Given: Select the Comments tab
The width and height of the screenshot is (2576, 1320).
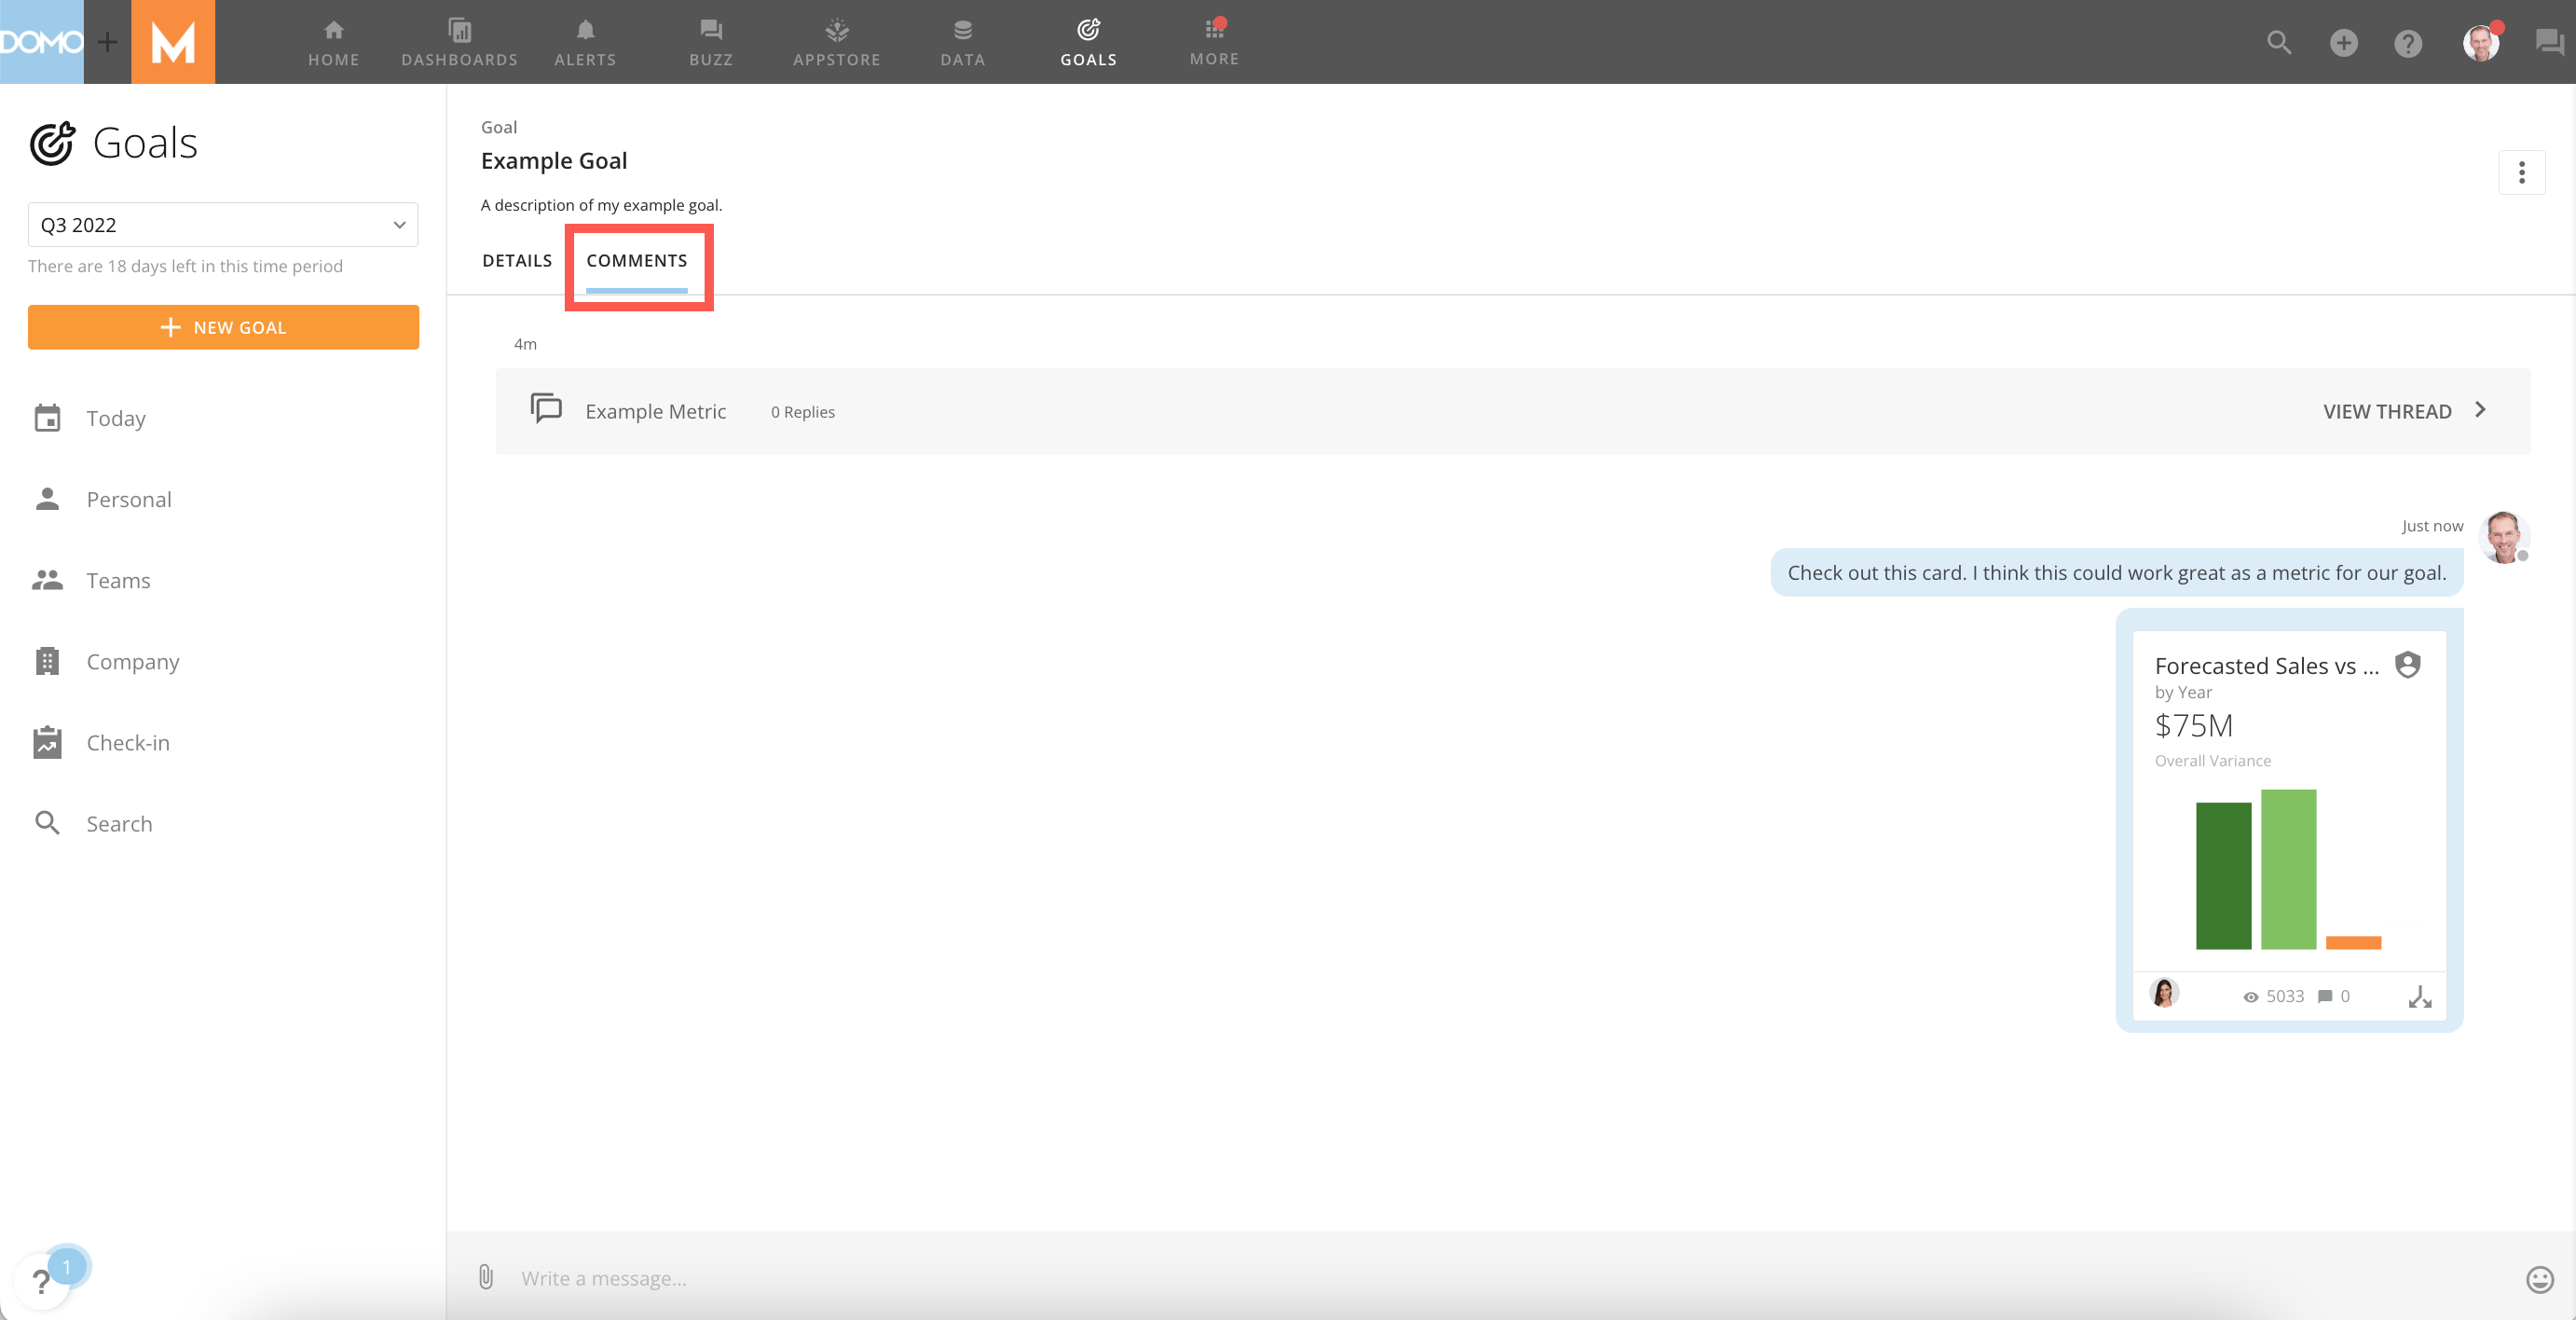Looking at the screenshot, I should click(x=637, y=260).
